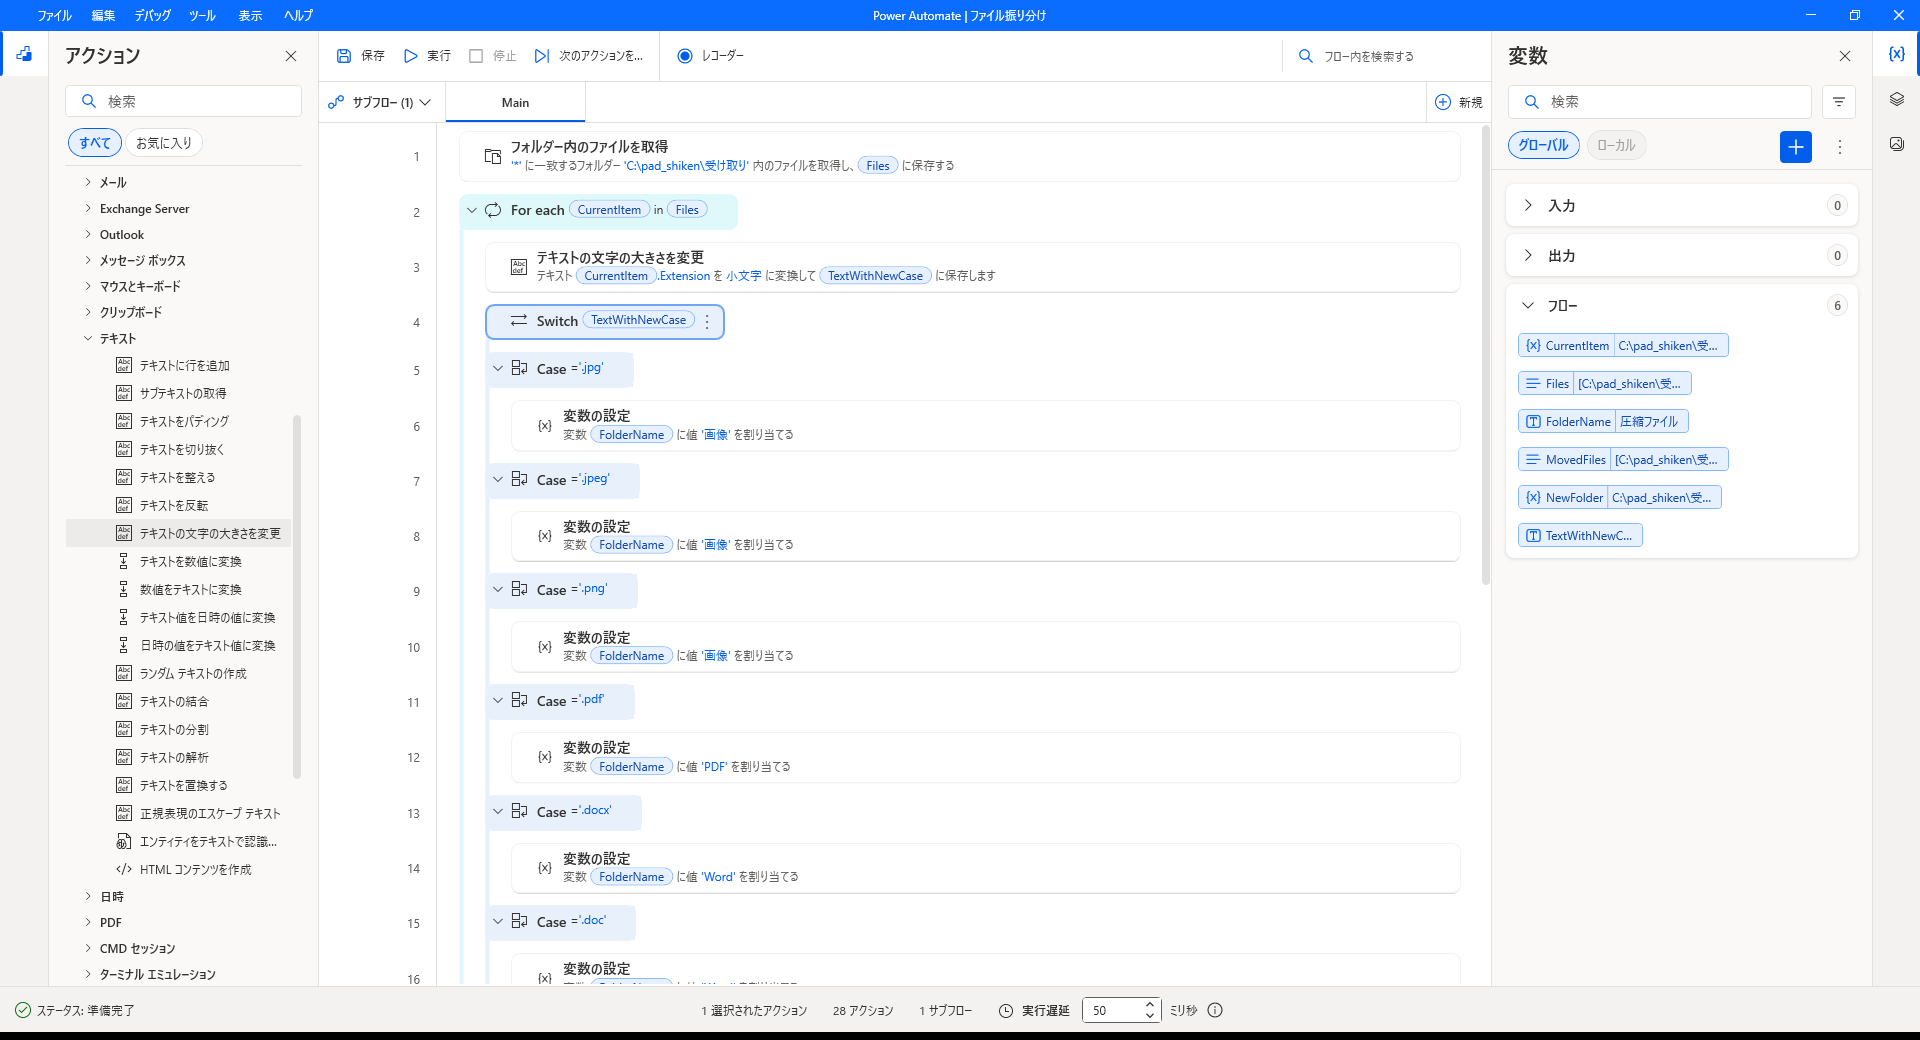This screenshot has width=1920, height=1040.
Task: Expand the 出力 variables section
Action: pos(1528,255)
